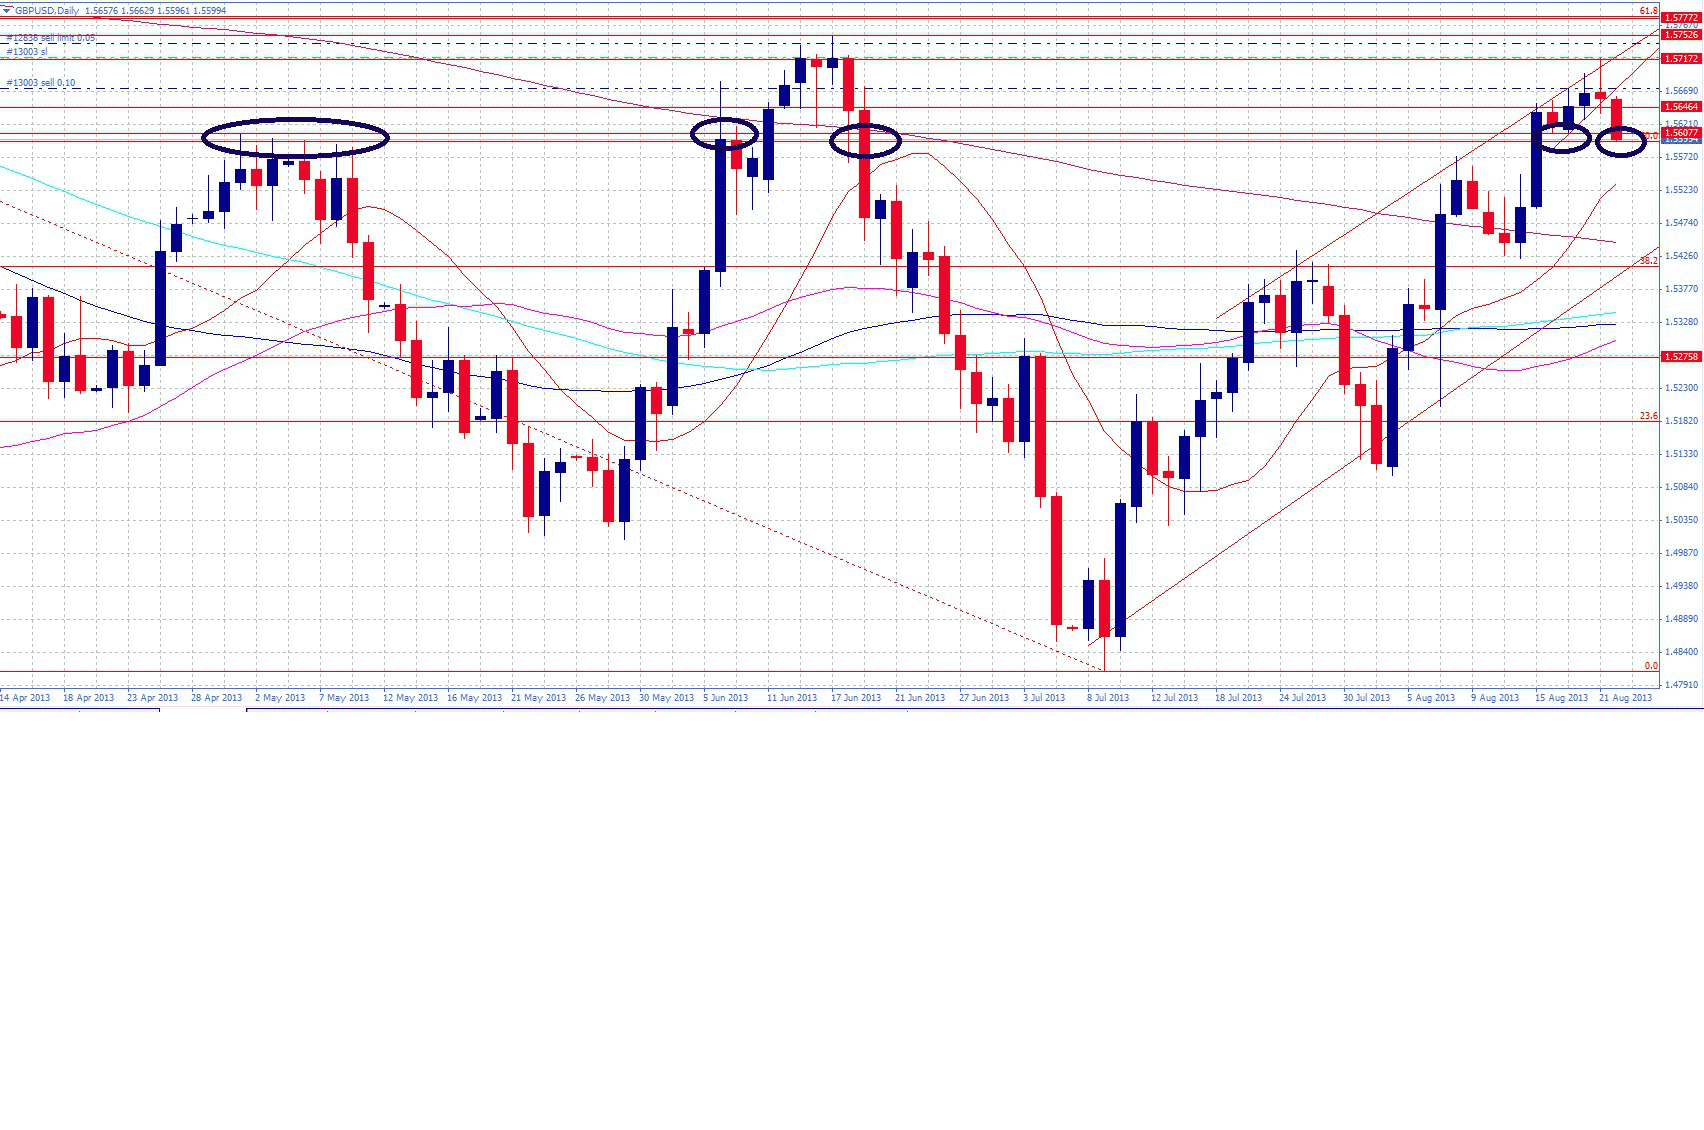Click the 26 May 2013 date label

click(603, 697)
